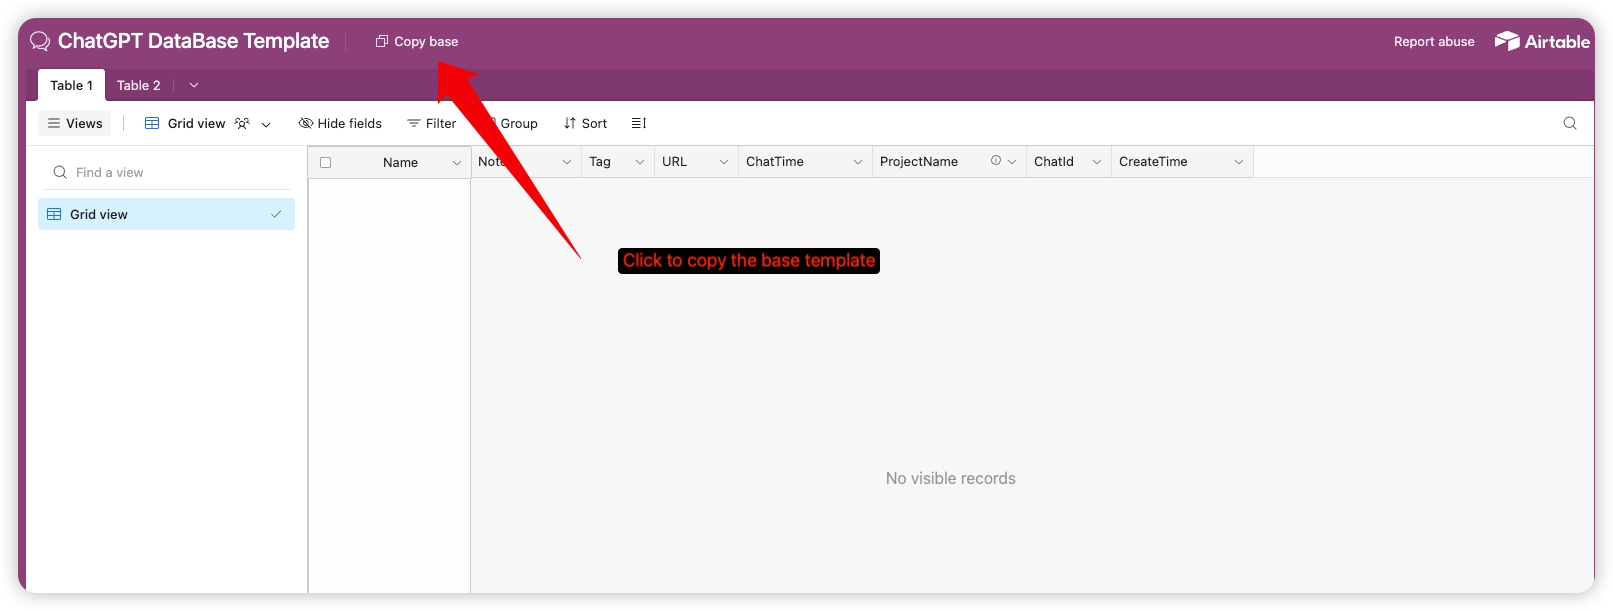Click the checkmark on the sidebar Grid view row

pos(276,214)
